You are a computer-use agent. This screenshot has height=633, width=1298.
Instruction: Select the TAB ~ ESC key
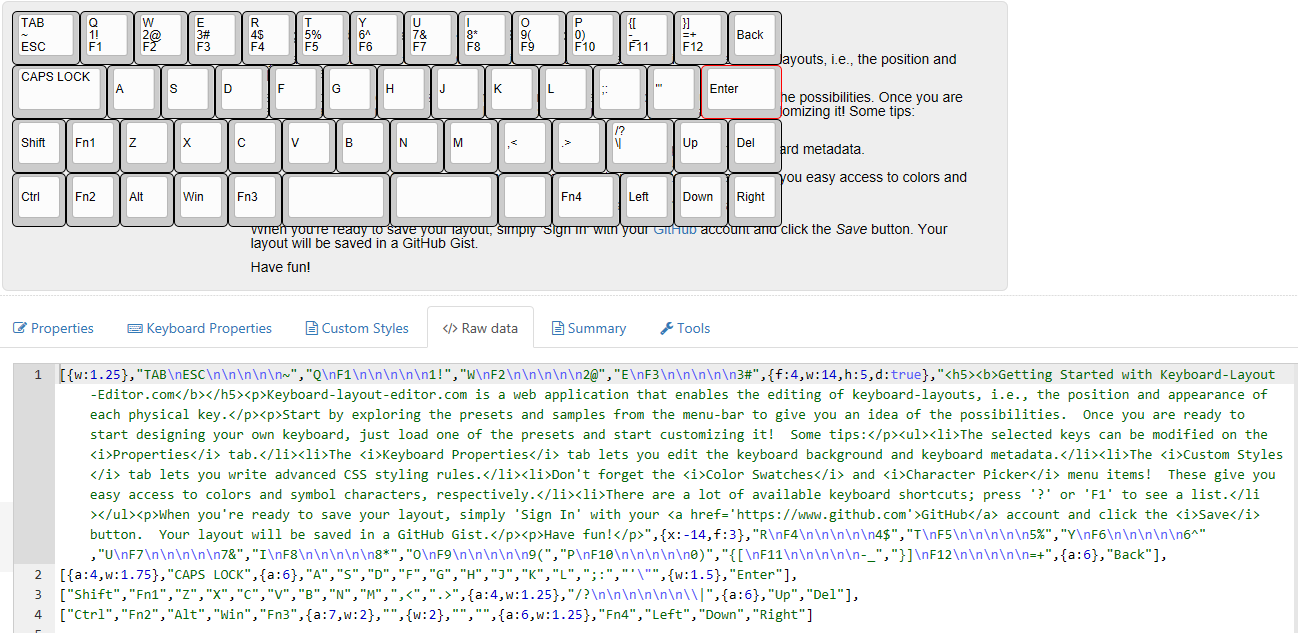46,38
